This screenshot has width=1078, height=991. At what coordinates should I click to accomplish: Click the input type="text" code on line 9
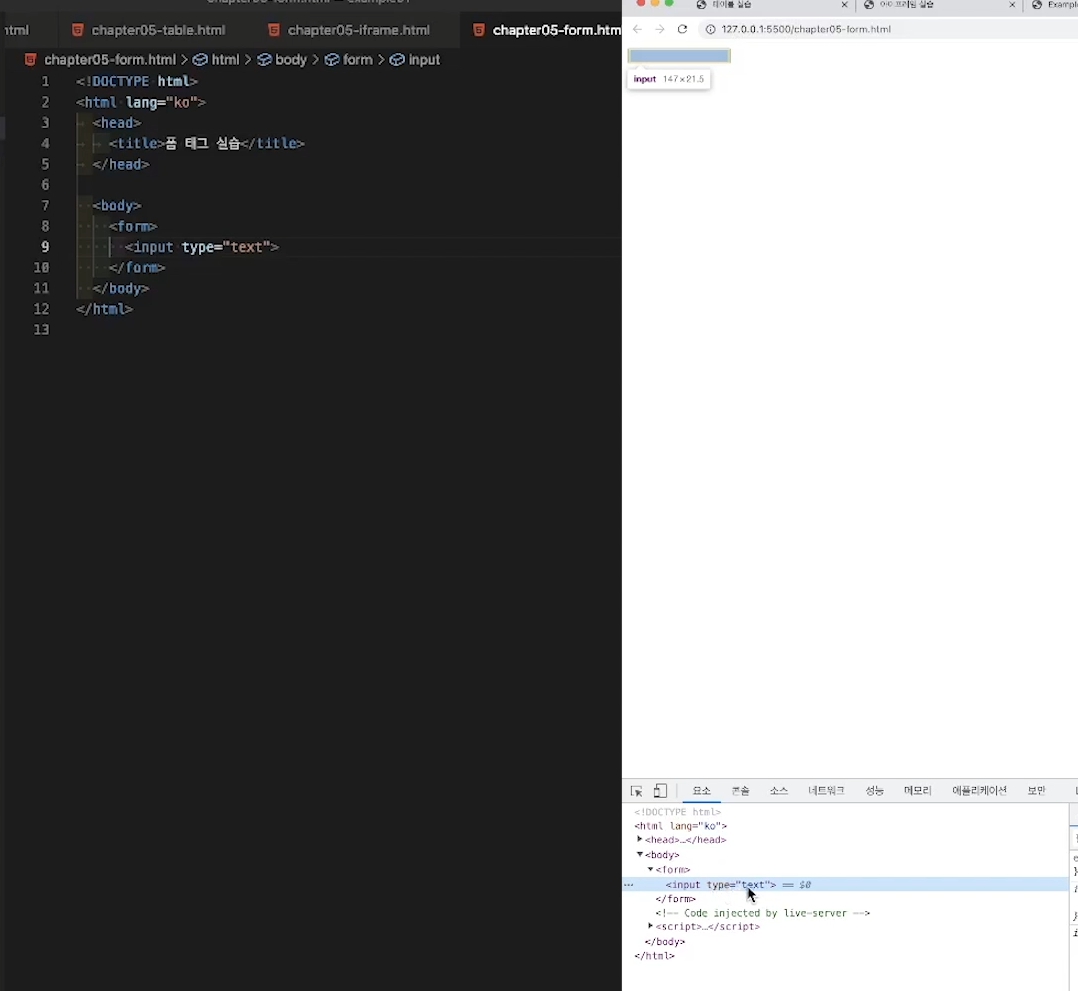click(x=201, y=247)
